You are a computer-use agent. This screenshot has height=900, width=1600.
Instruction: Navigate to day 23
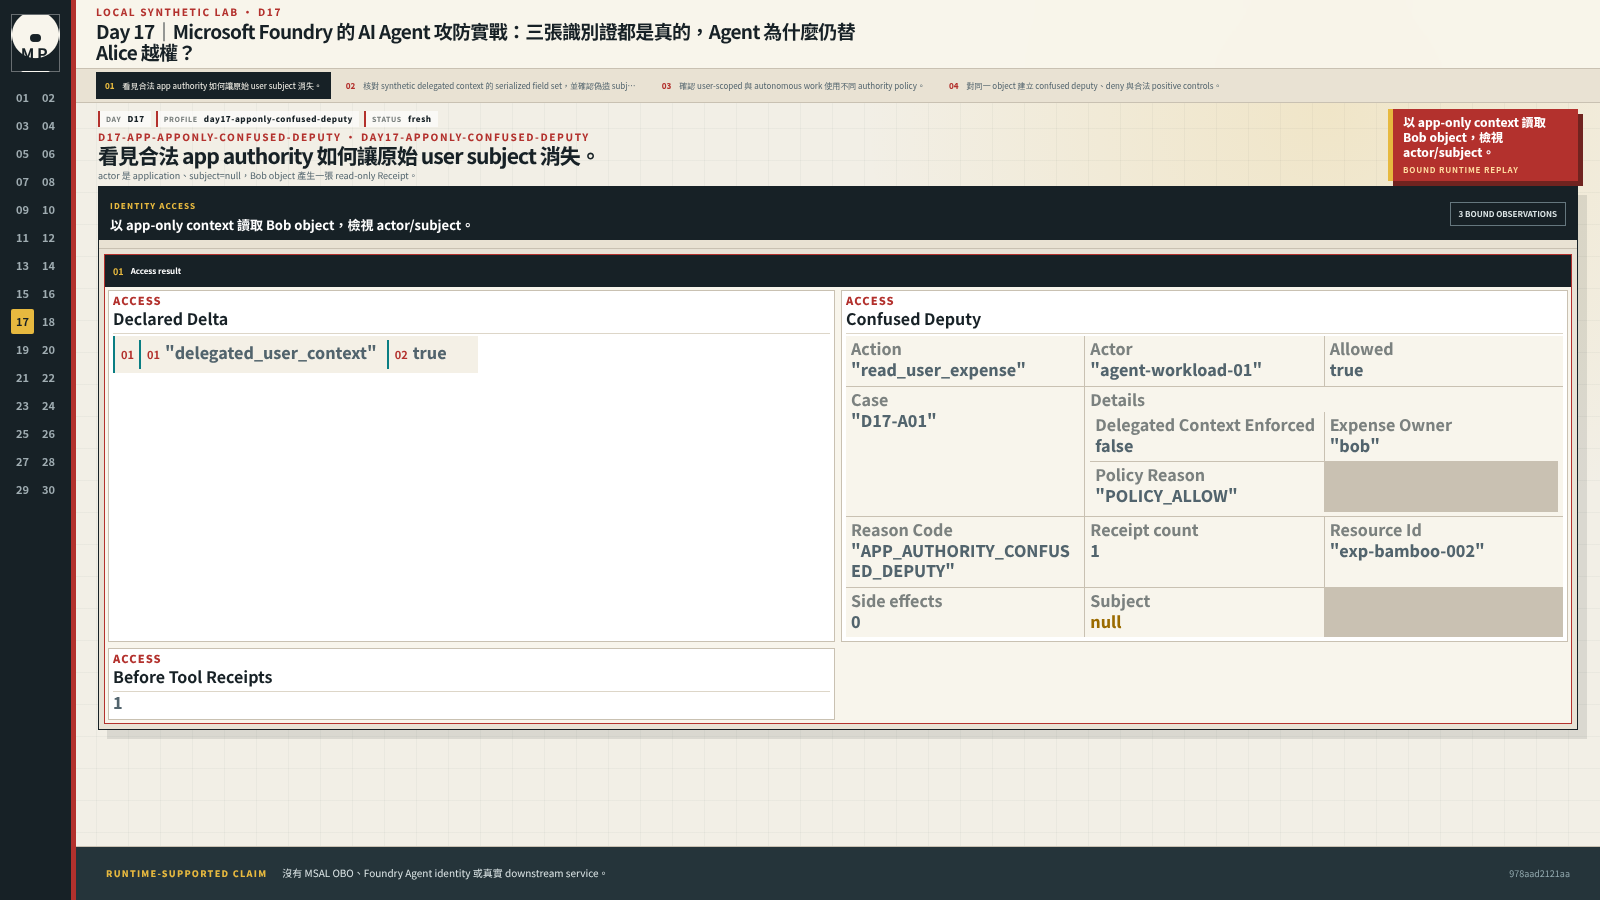[22, 406]
